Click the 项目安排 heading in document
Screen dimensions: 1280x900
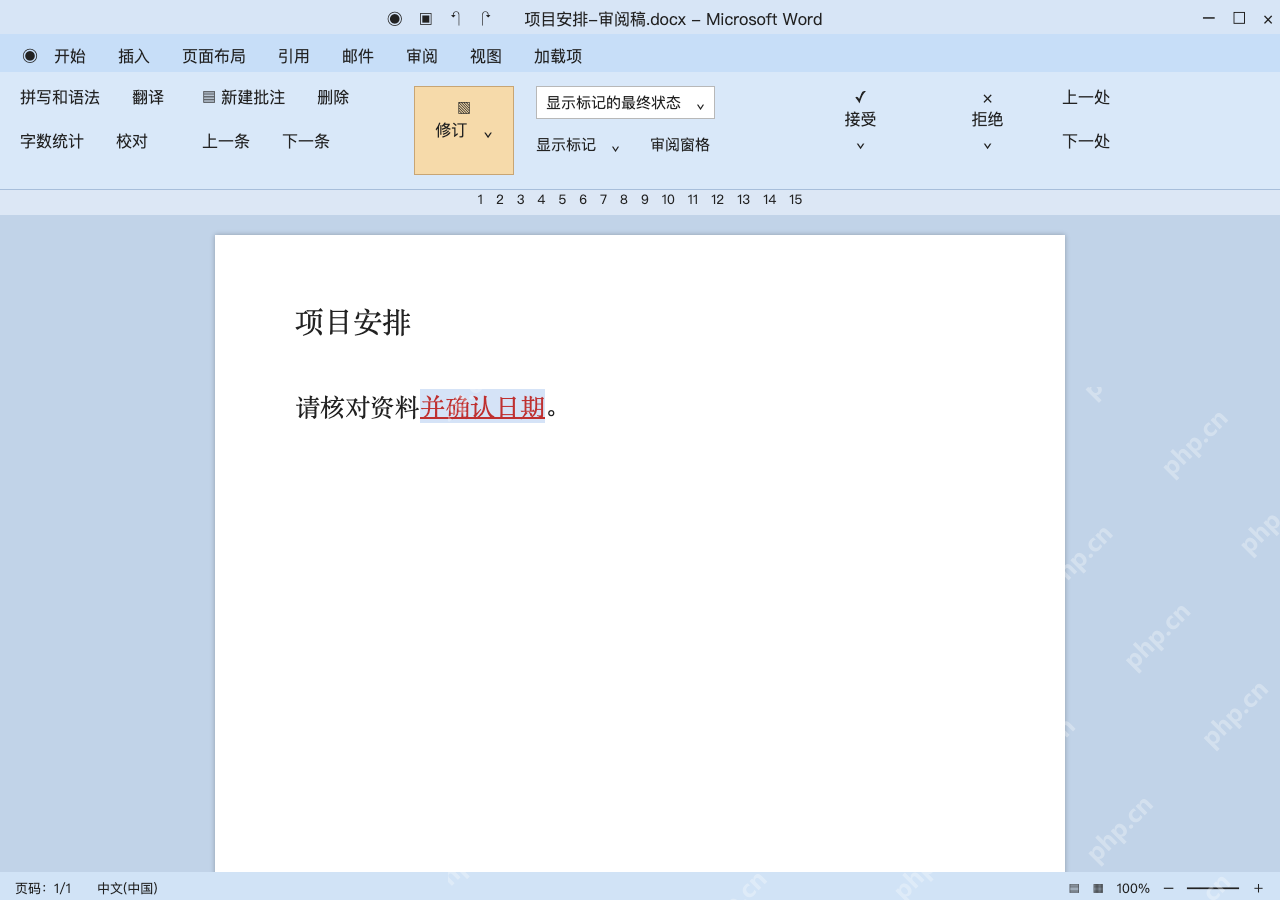point(353,322)
